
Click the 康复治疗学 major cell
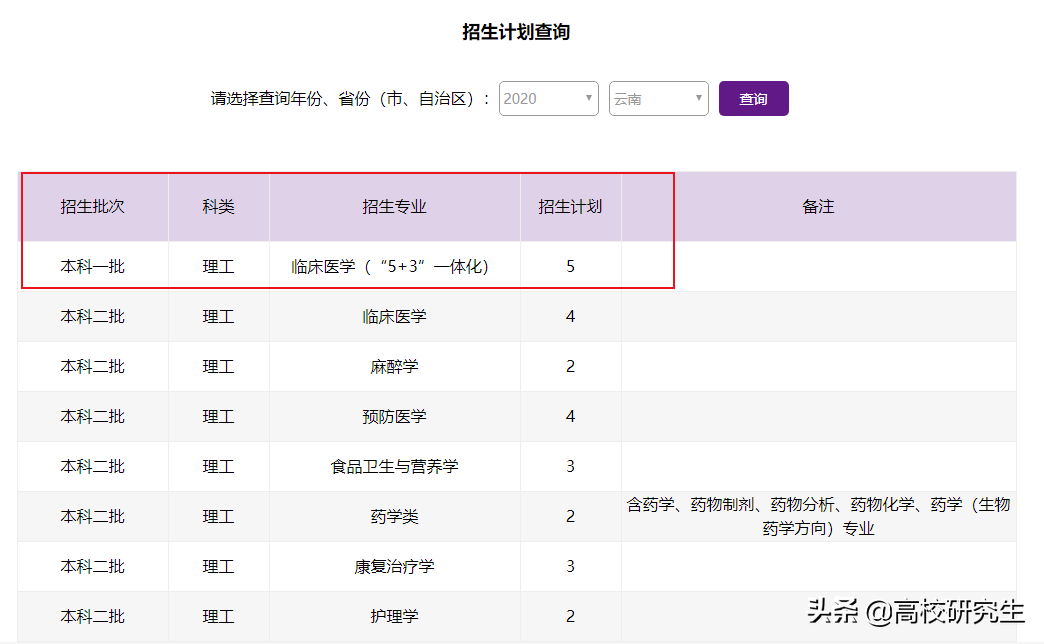click(x=394, y=567)
